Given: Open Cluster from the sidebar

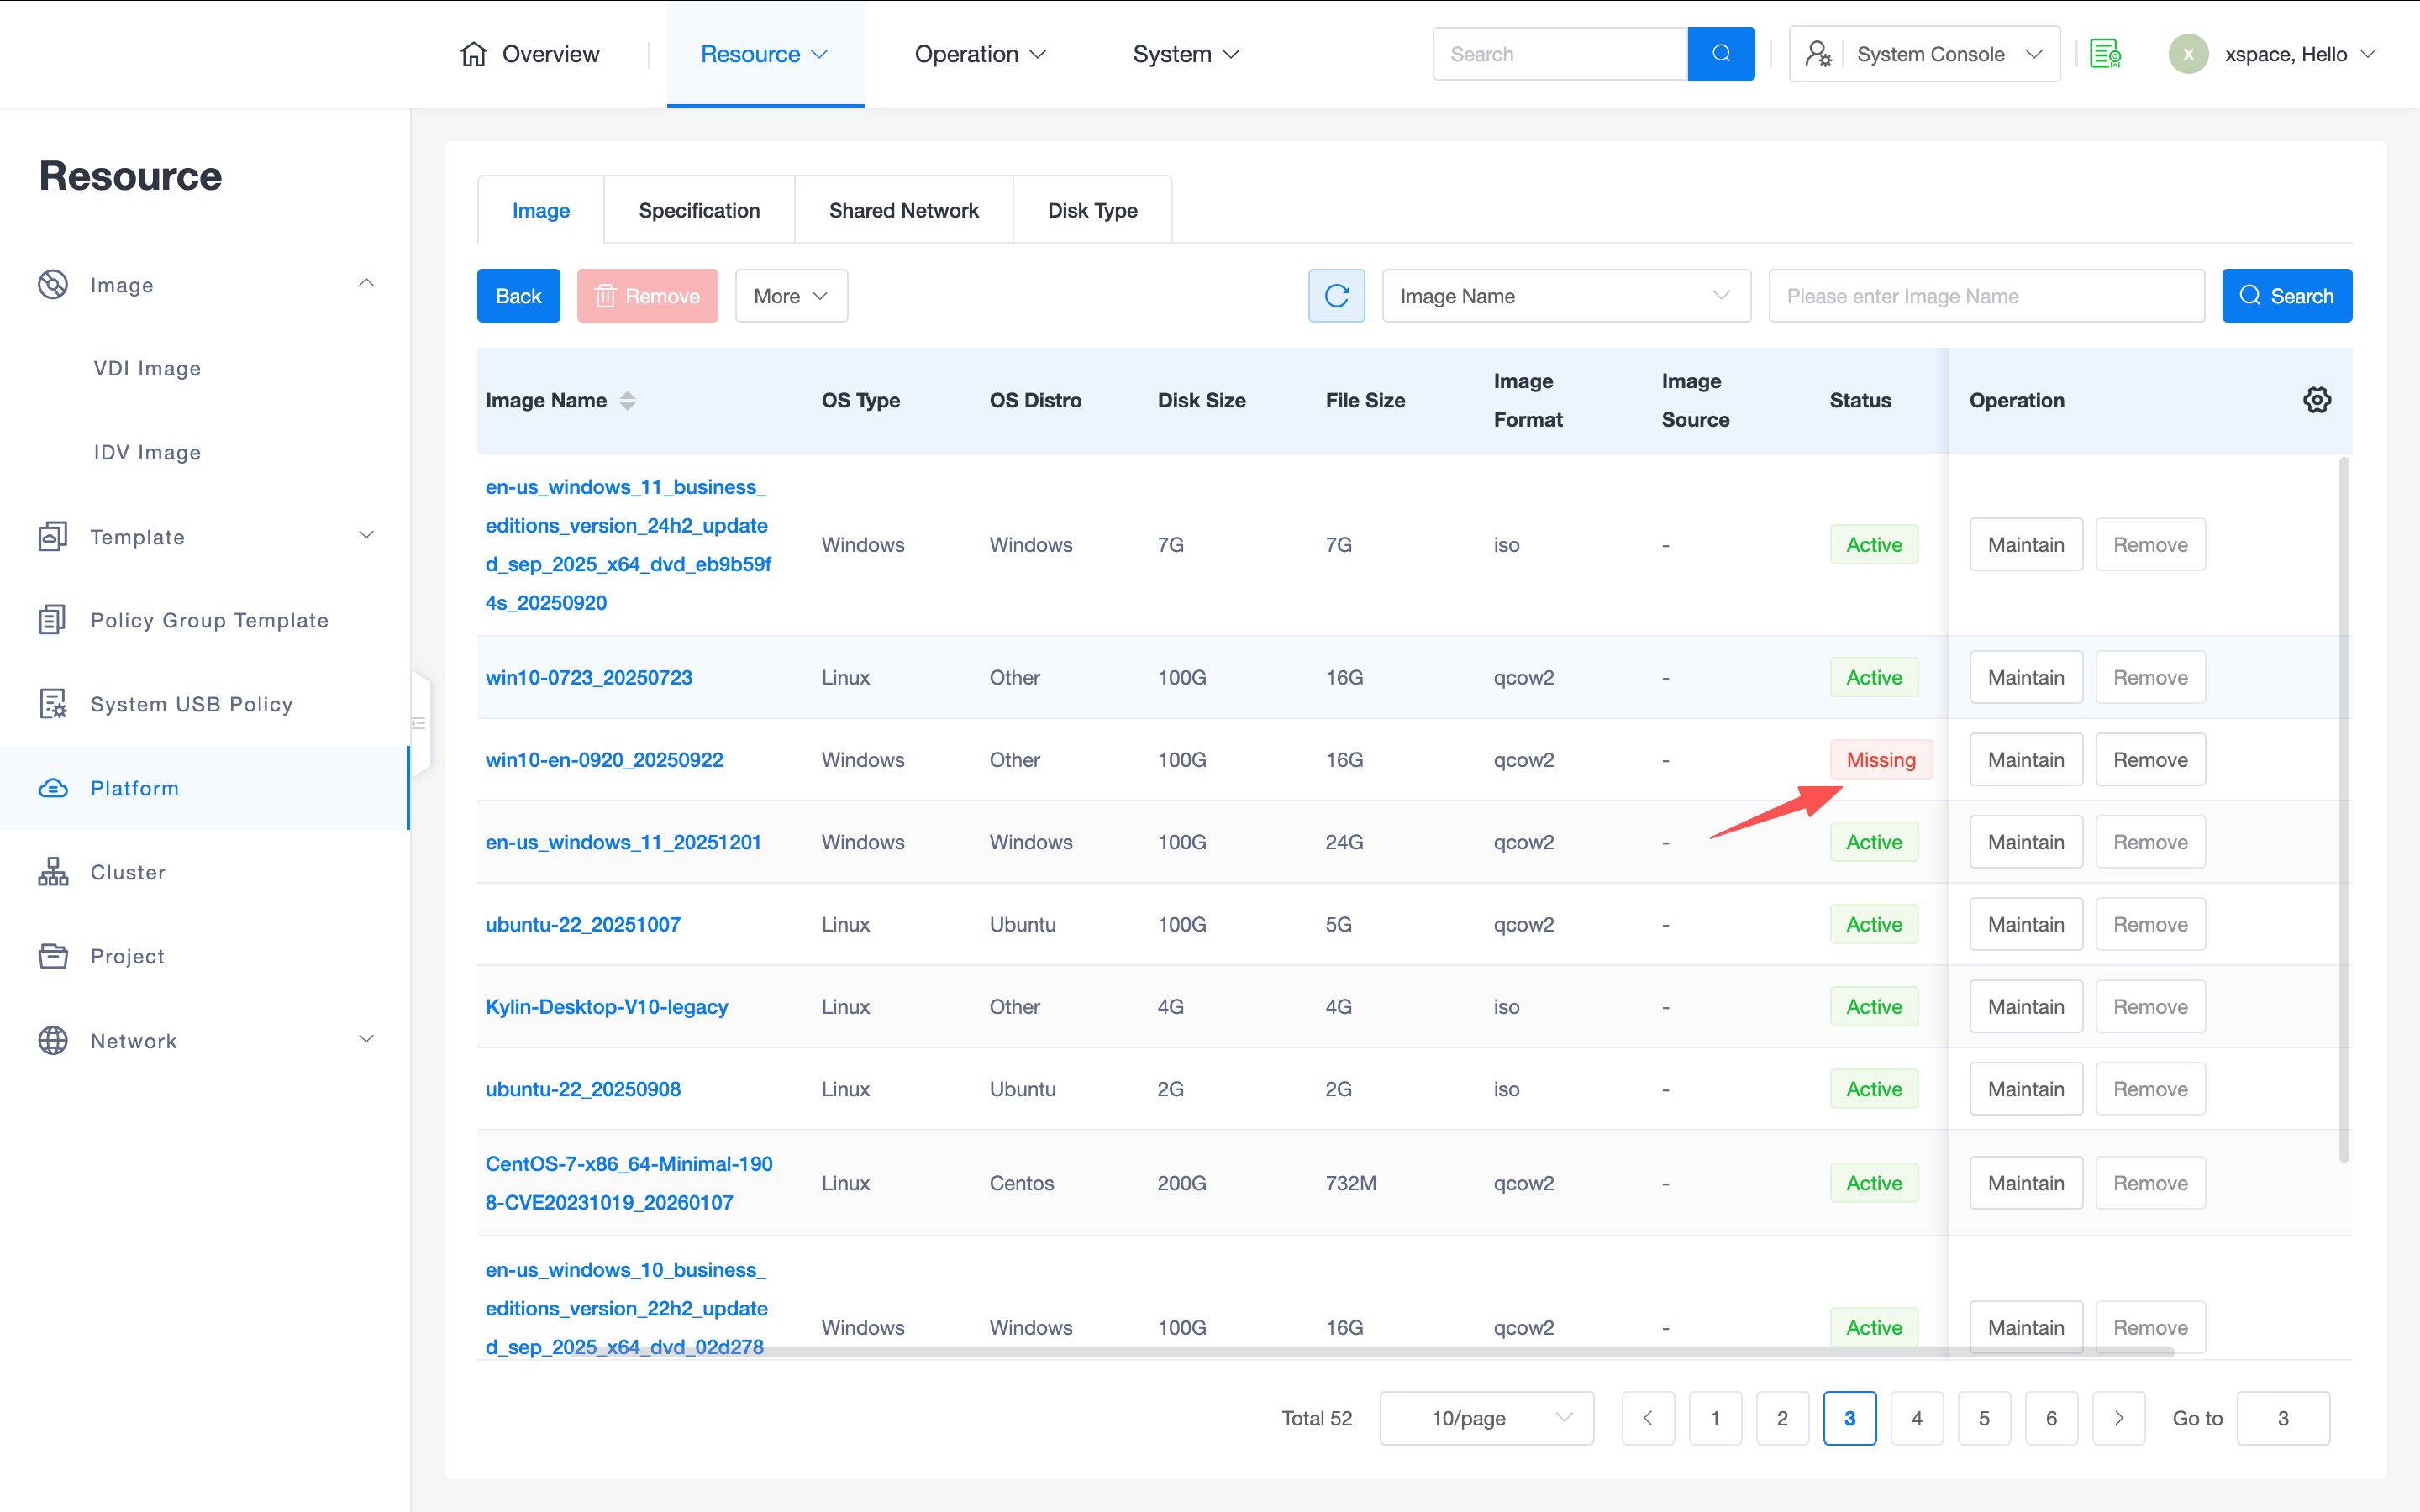Looking at the screenshot, I should (128, 872).
